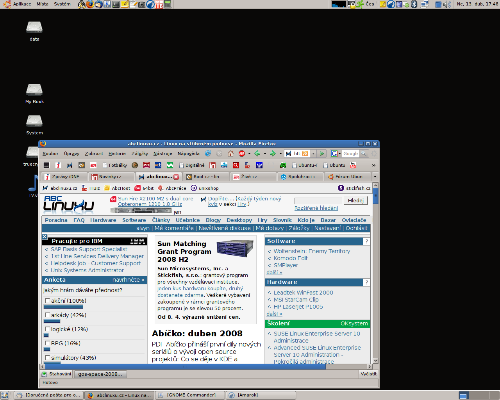The height and width of the screenshot is (400, 500).
Task: Click the site search input field
Action: click(x=318, y=200)
